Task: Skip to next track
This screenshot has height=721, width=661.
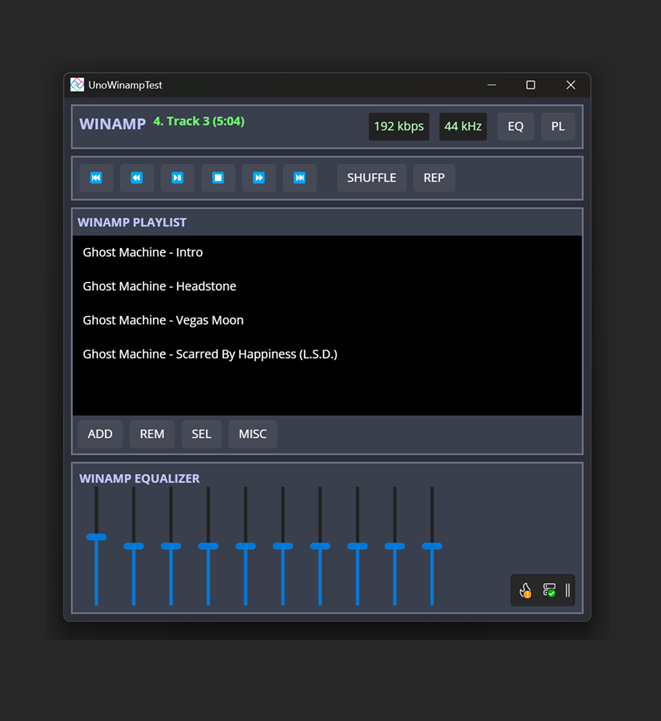Action: click(300, 178)
